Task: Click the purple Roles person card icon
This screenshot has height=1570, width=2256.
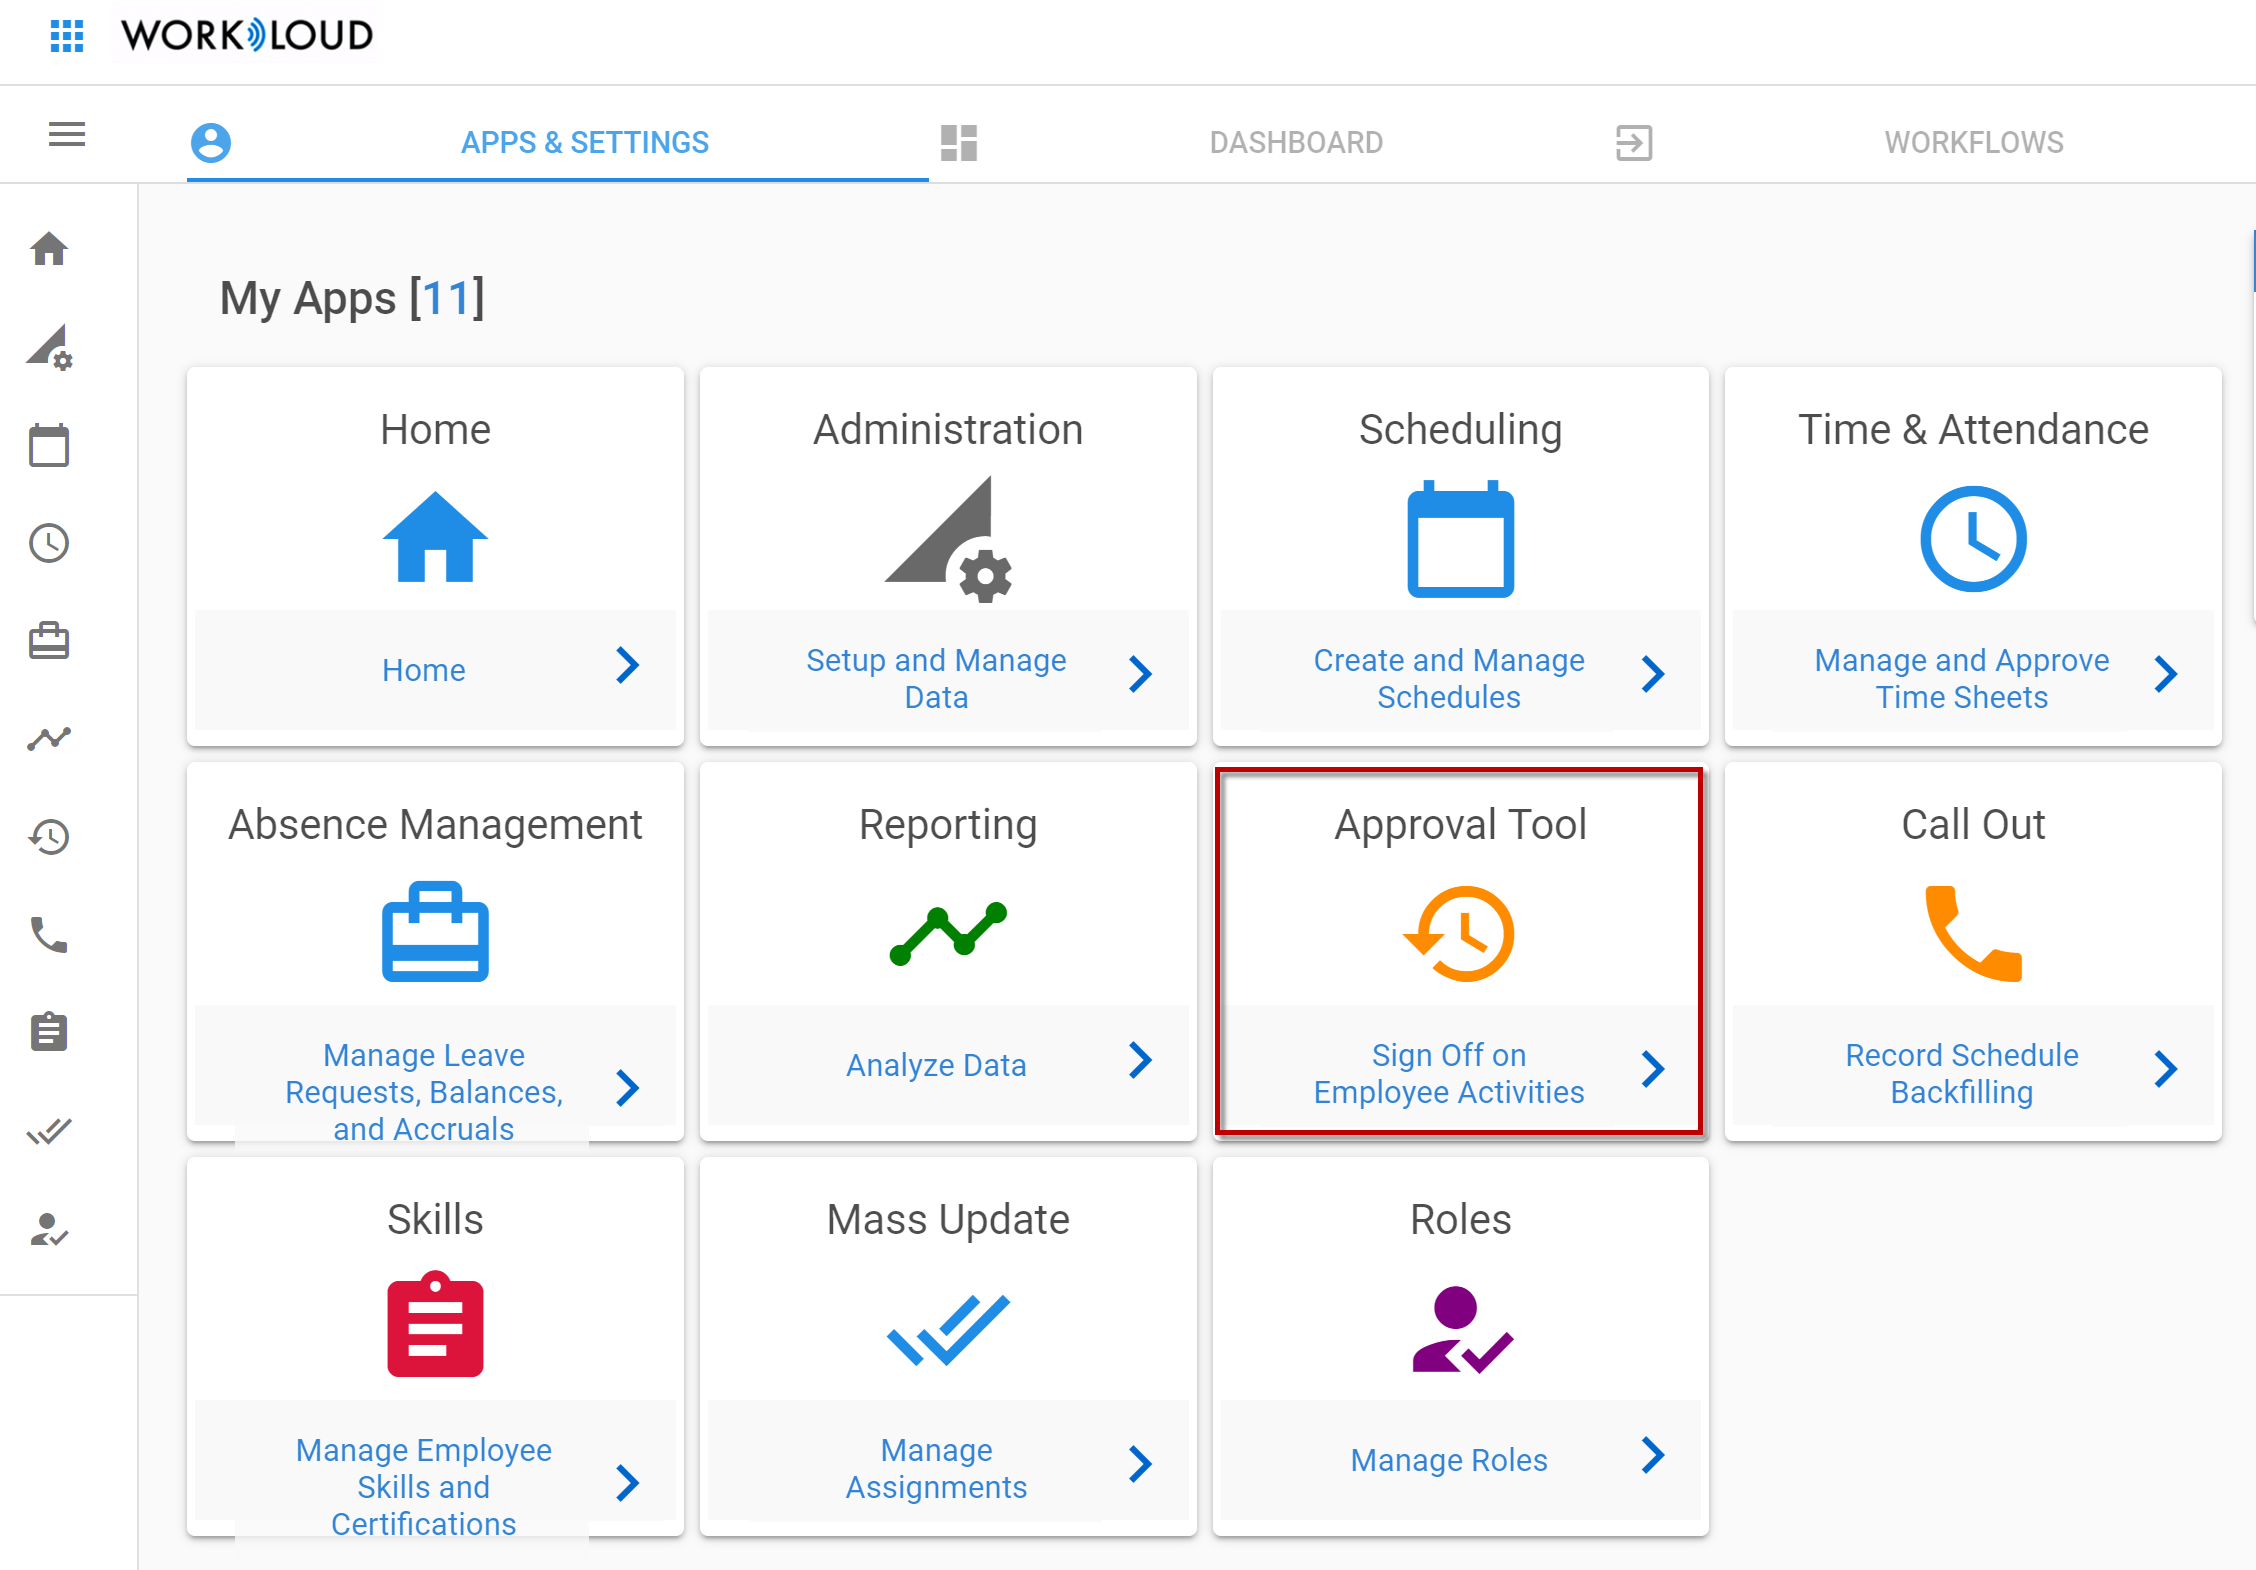Action: (1462, 1330)
